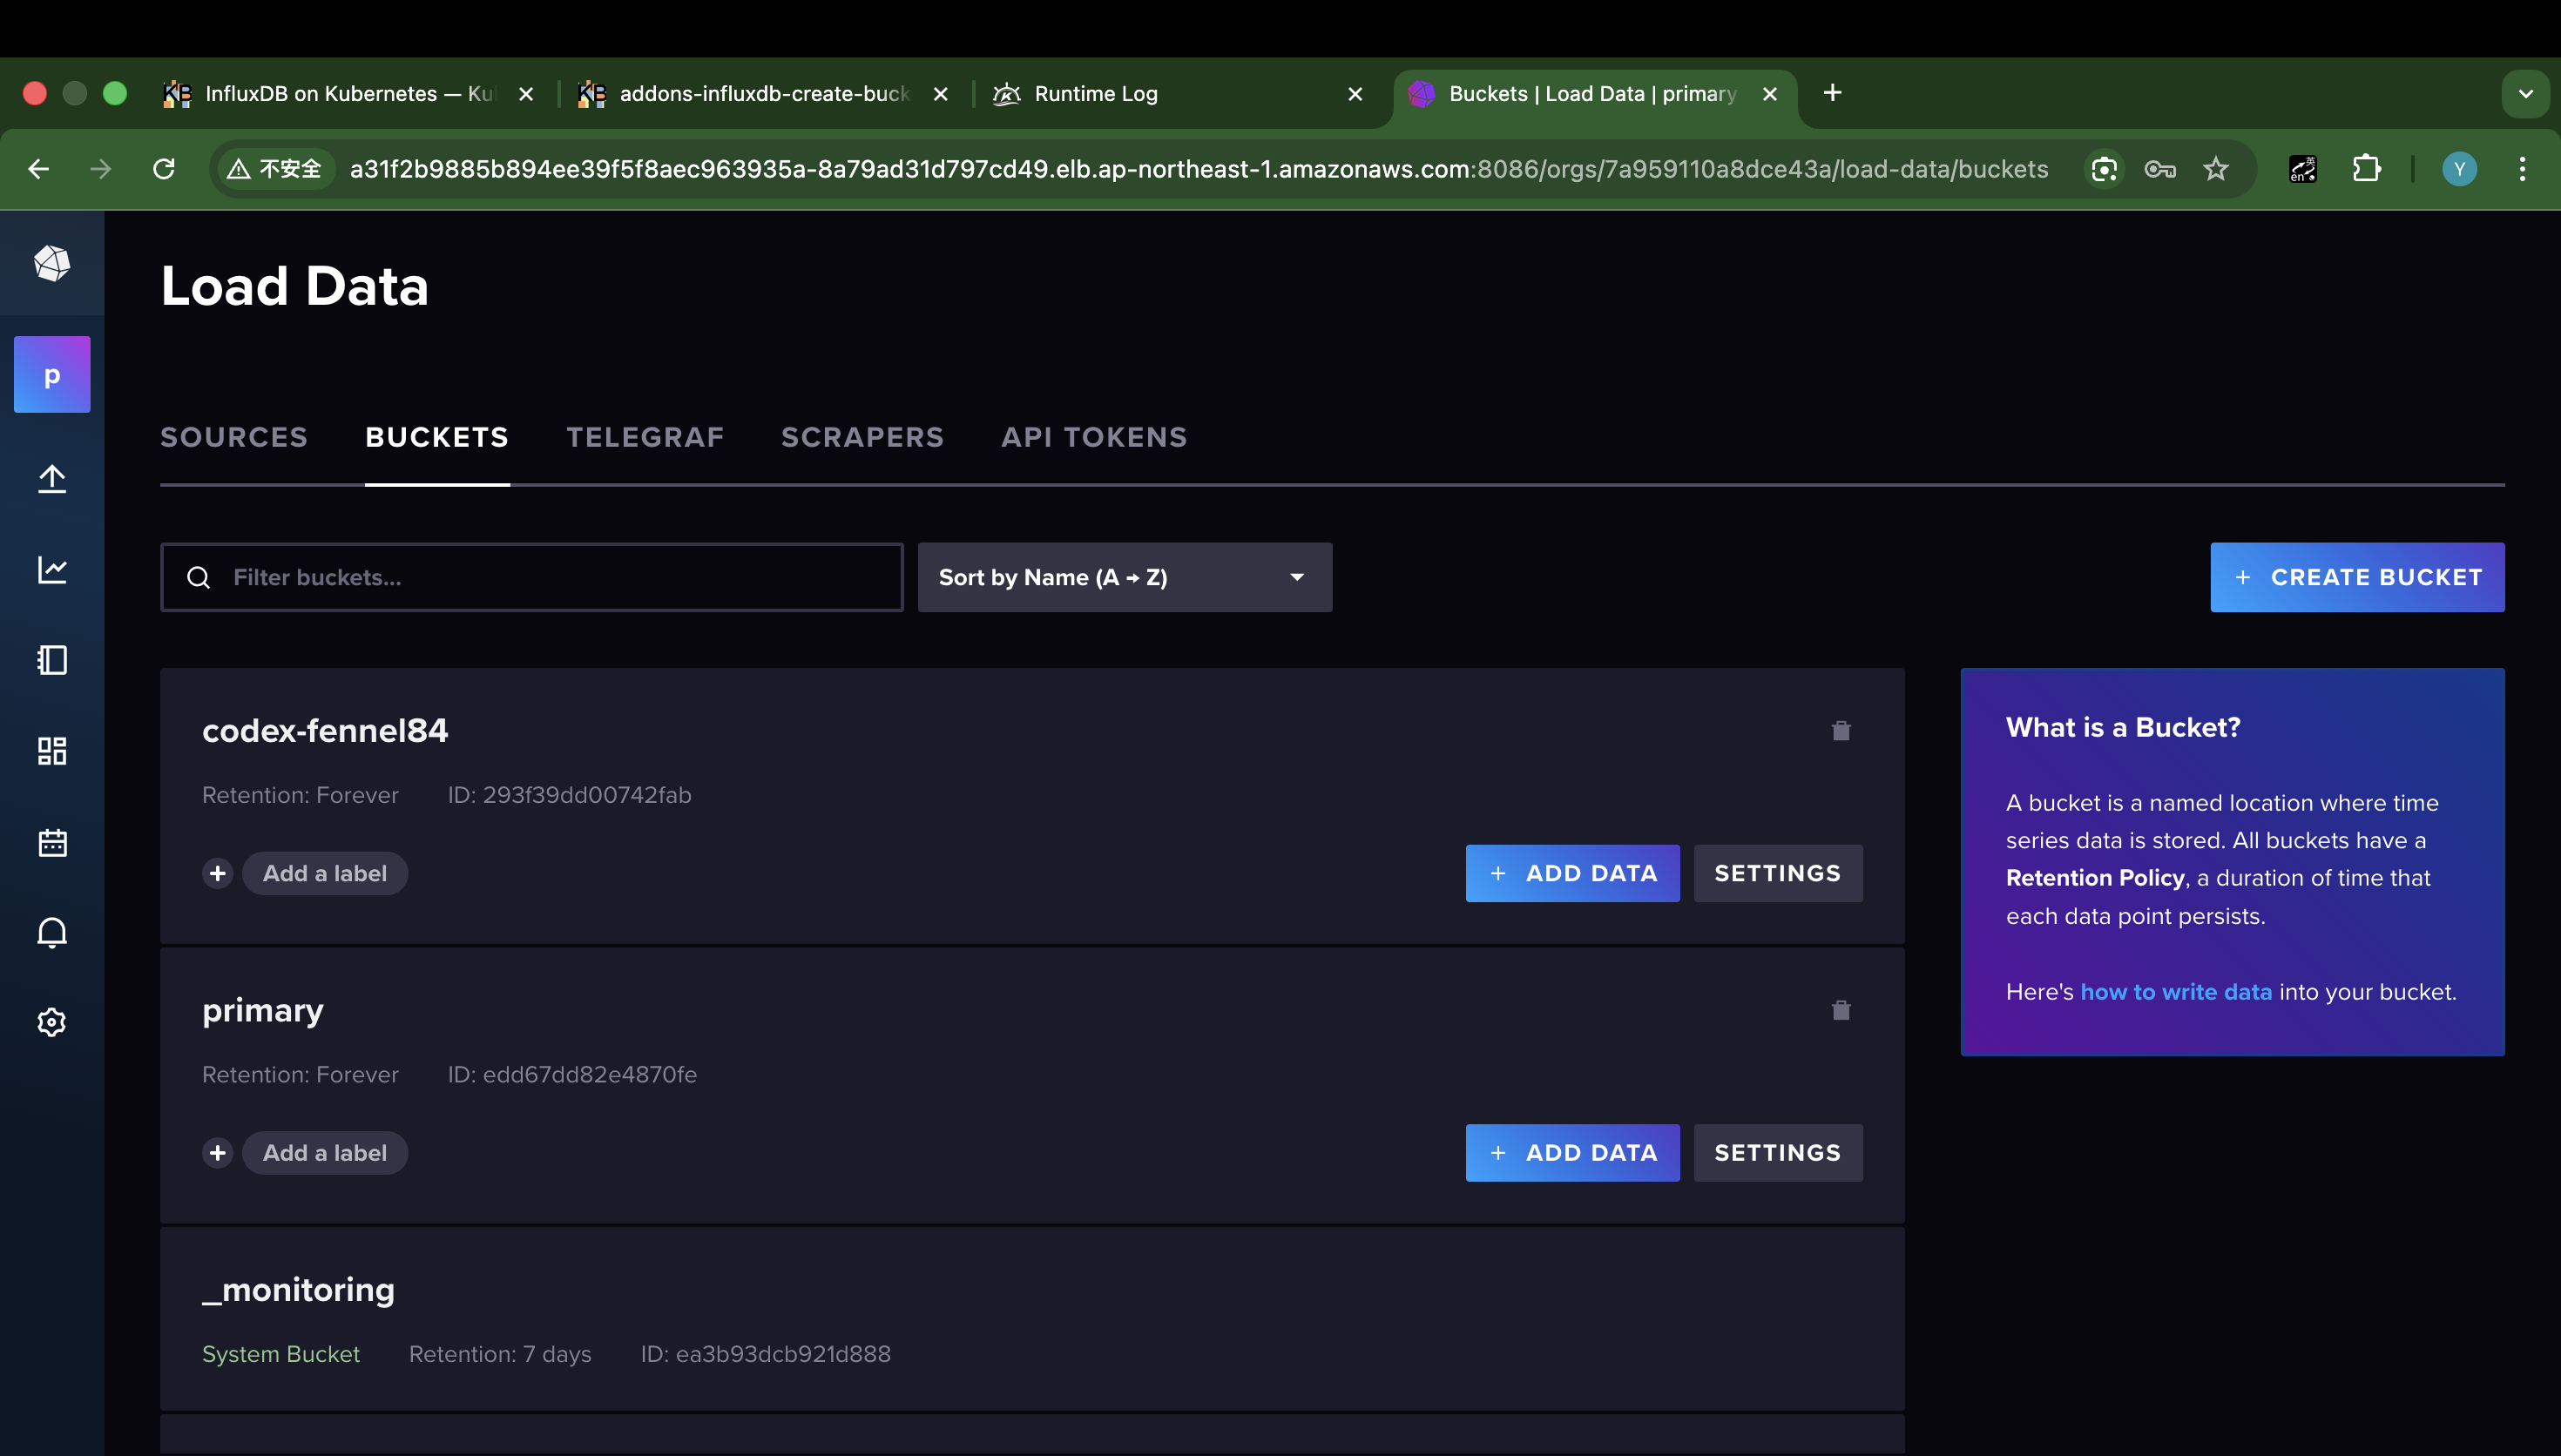The height and width of the screenshot is (1456, 2561).
Task: Click plus icon to label codex-fennel84
Action: point(218,873)
